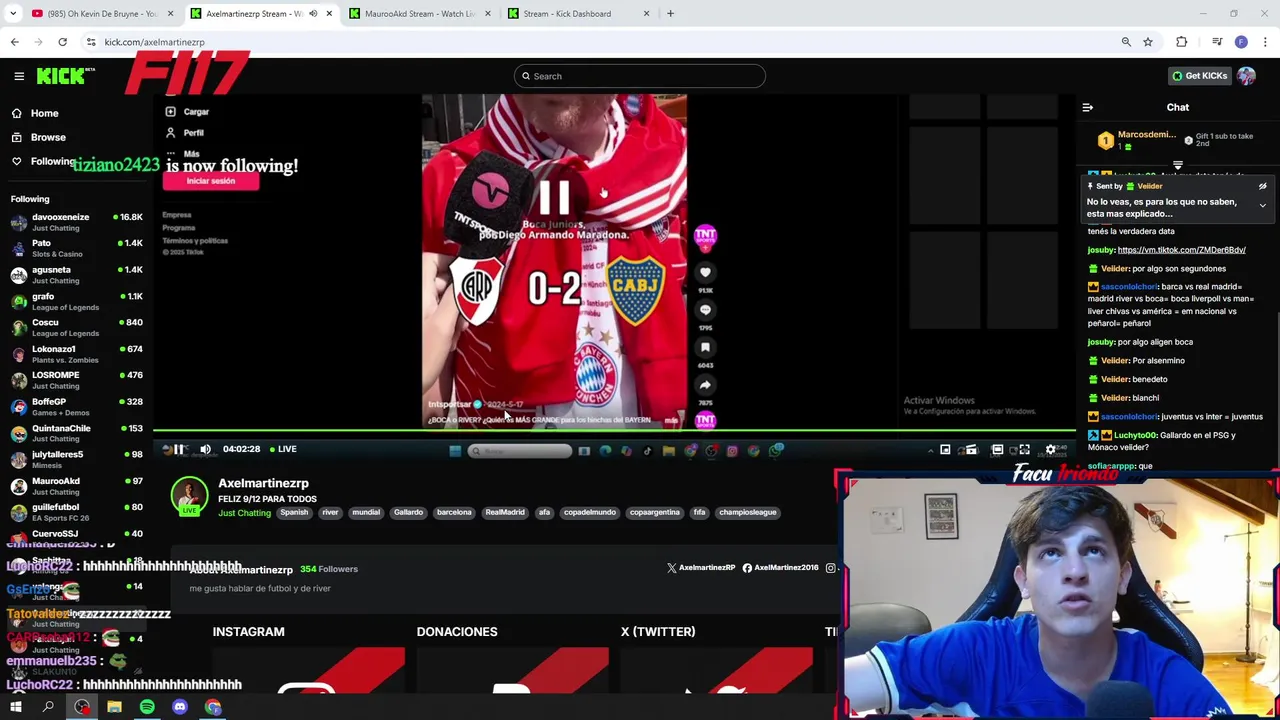Screen dimensions: 1280x720
Task: Open josuby's TikTok link in chat
Action: 1181,250
